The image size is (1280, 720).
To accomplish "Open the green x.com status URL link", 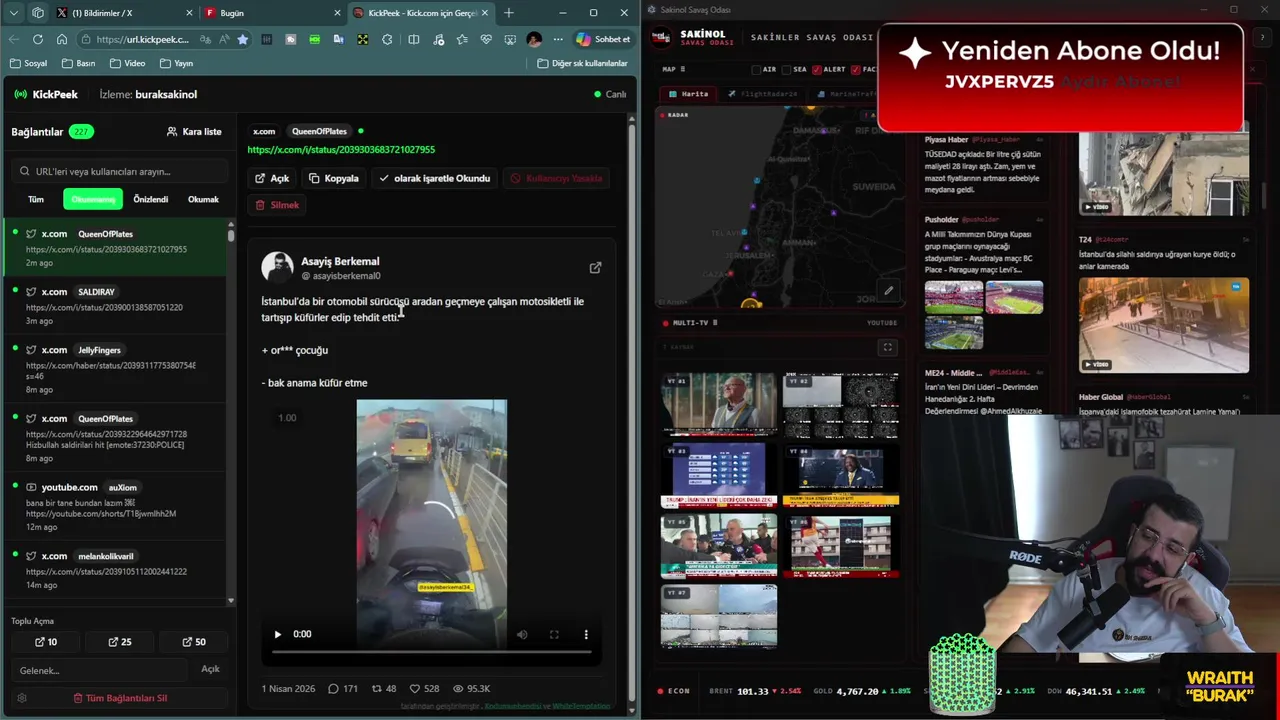I will pos(341,149).
